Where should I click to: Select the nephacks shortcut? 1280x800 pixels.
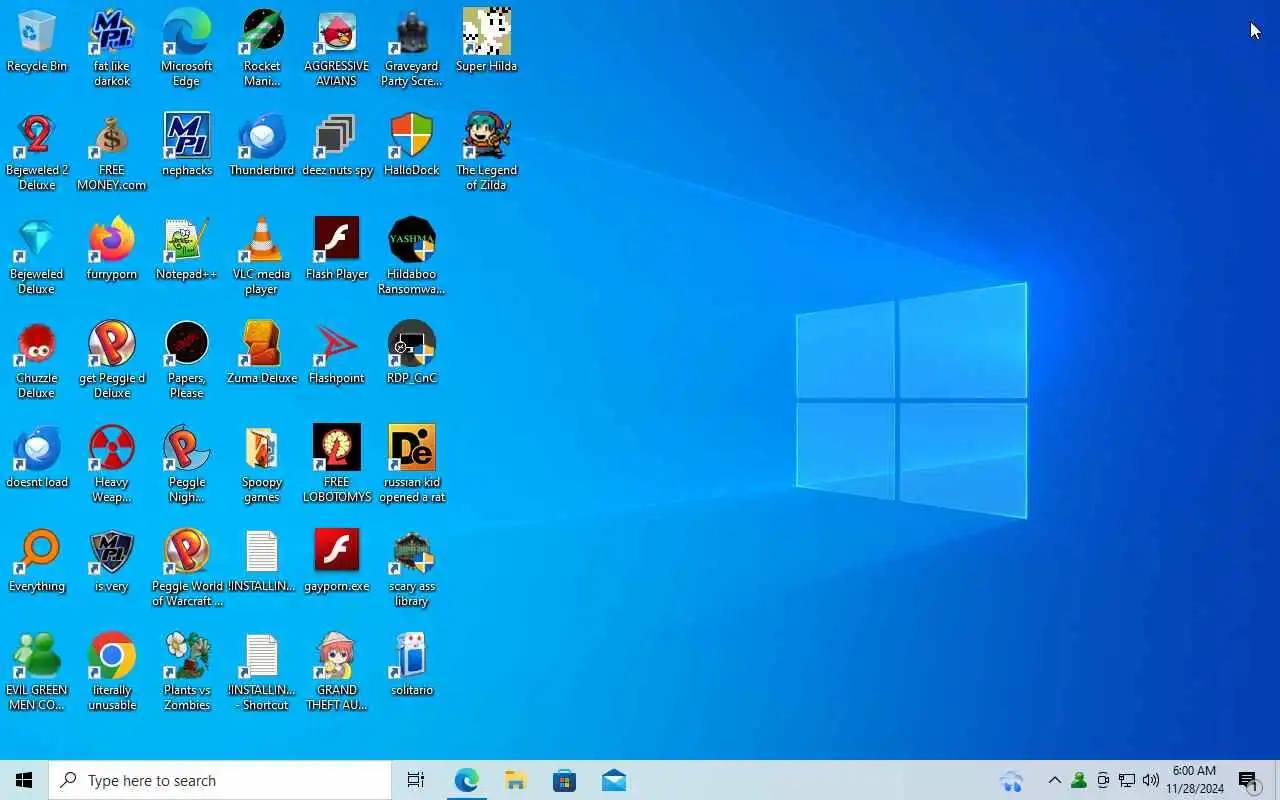(187, 146)
